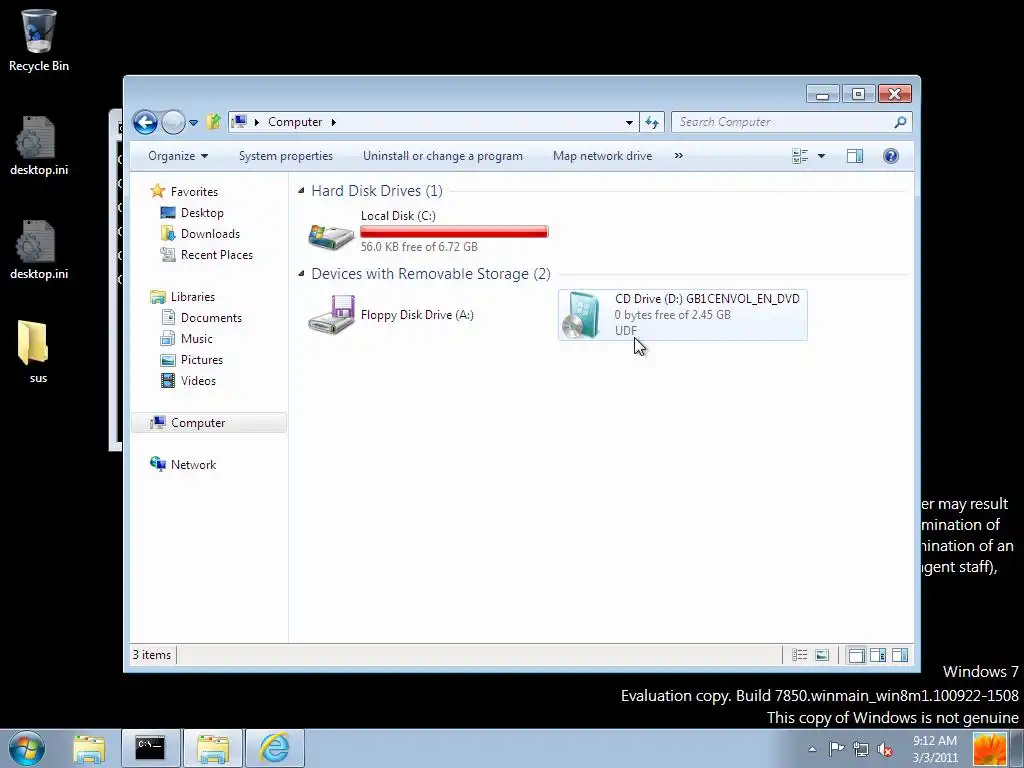1024x768 pixels.
Task: Open the Organize menu
Action: [x=178, y=156]
